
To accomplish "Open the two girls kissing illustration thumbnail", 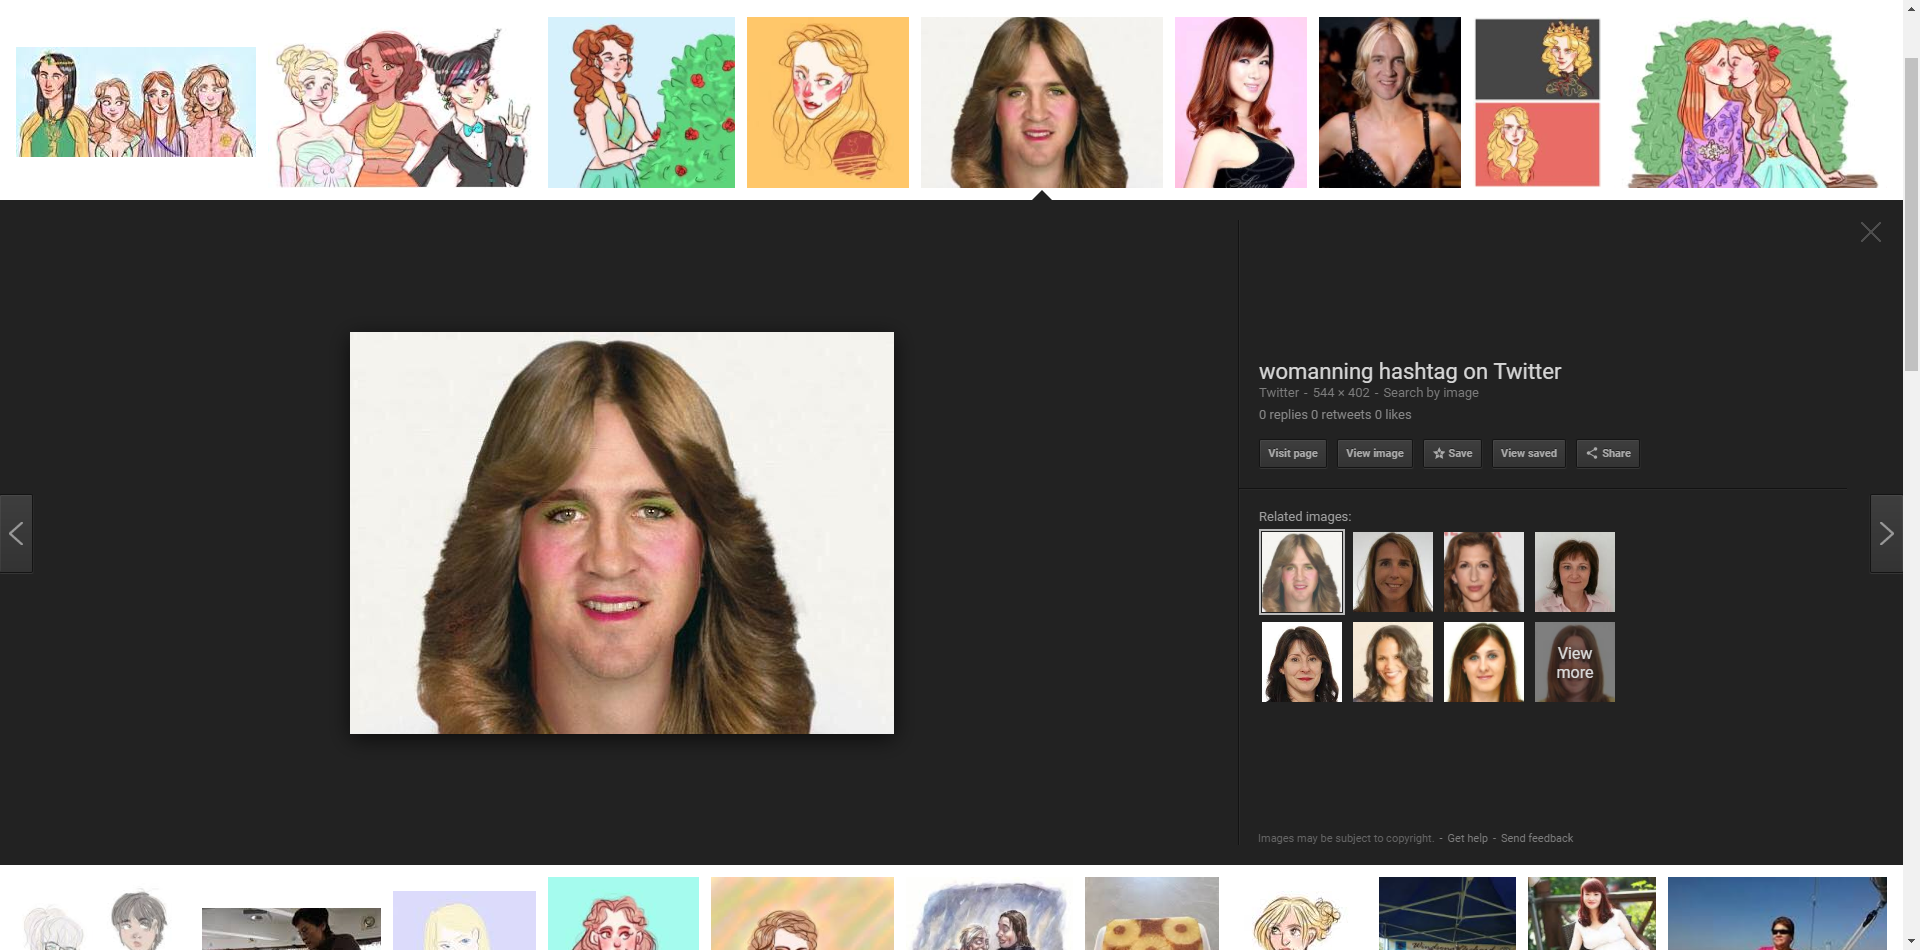I will [1751, 102].
